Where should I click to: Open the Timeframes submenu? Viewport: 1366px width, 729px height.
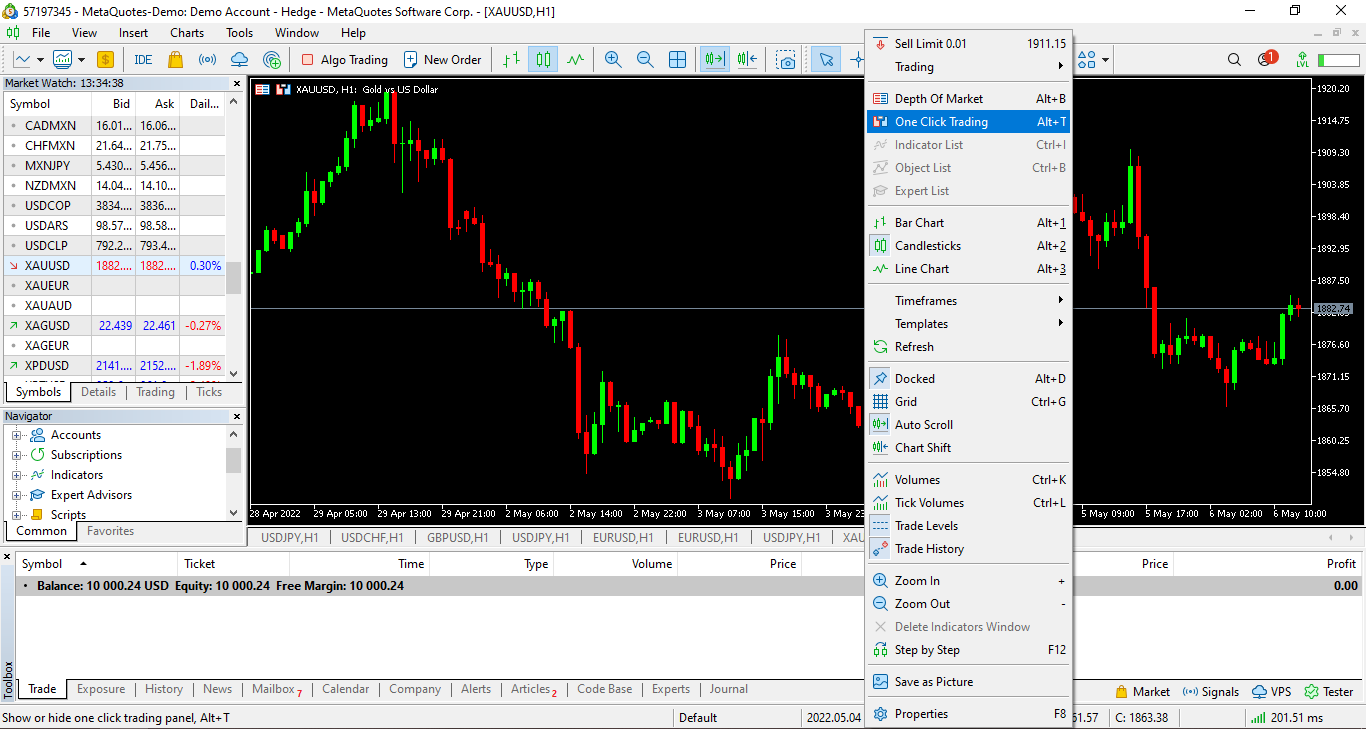click(968, 301)
